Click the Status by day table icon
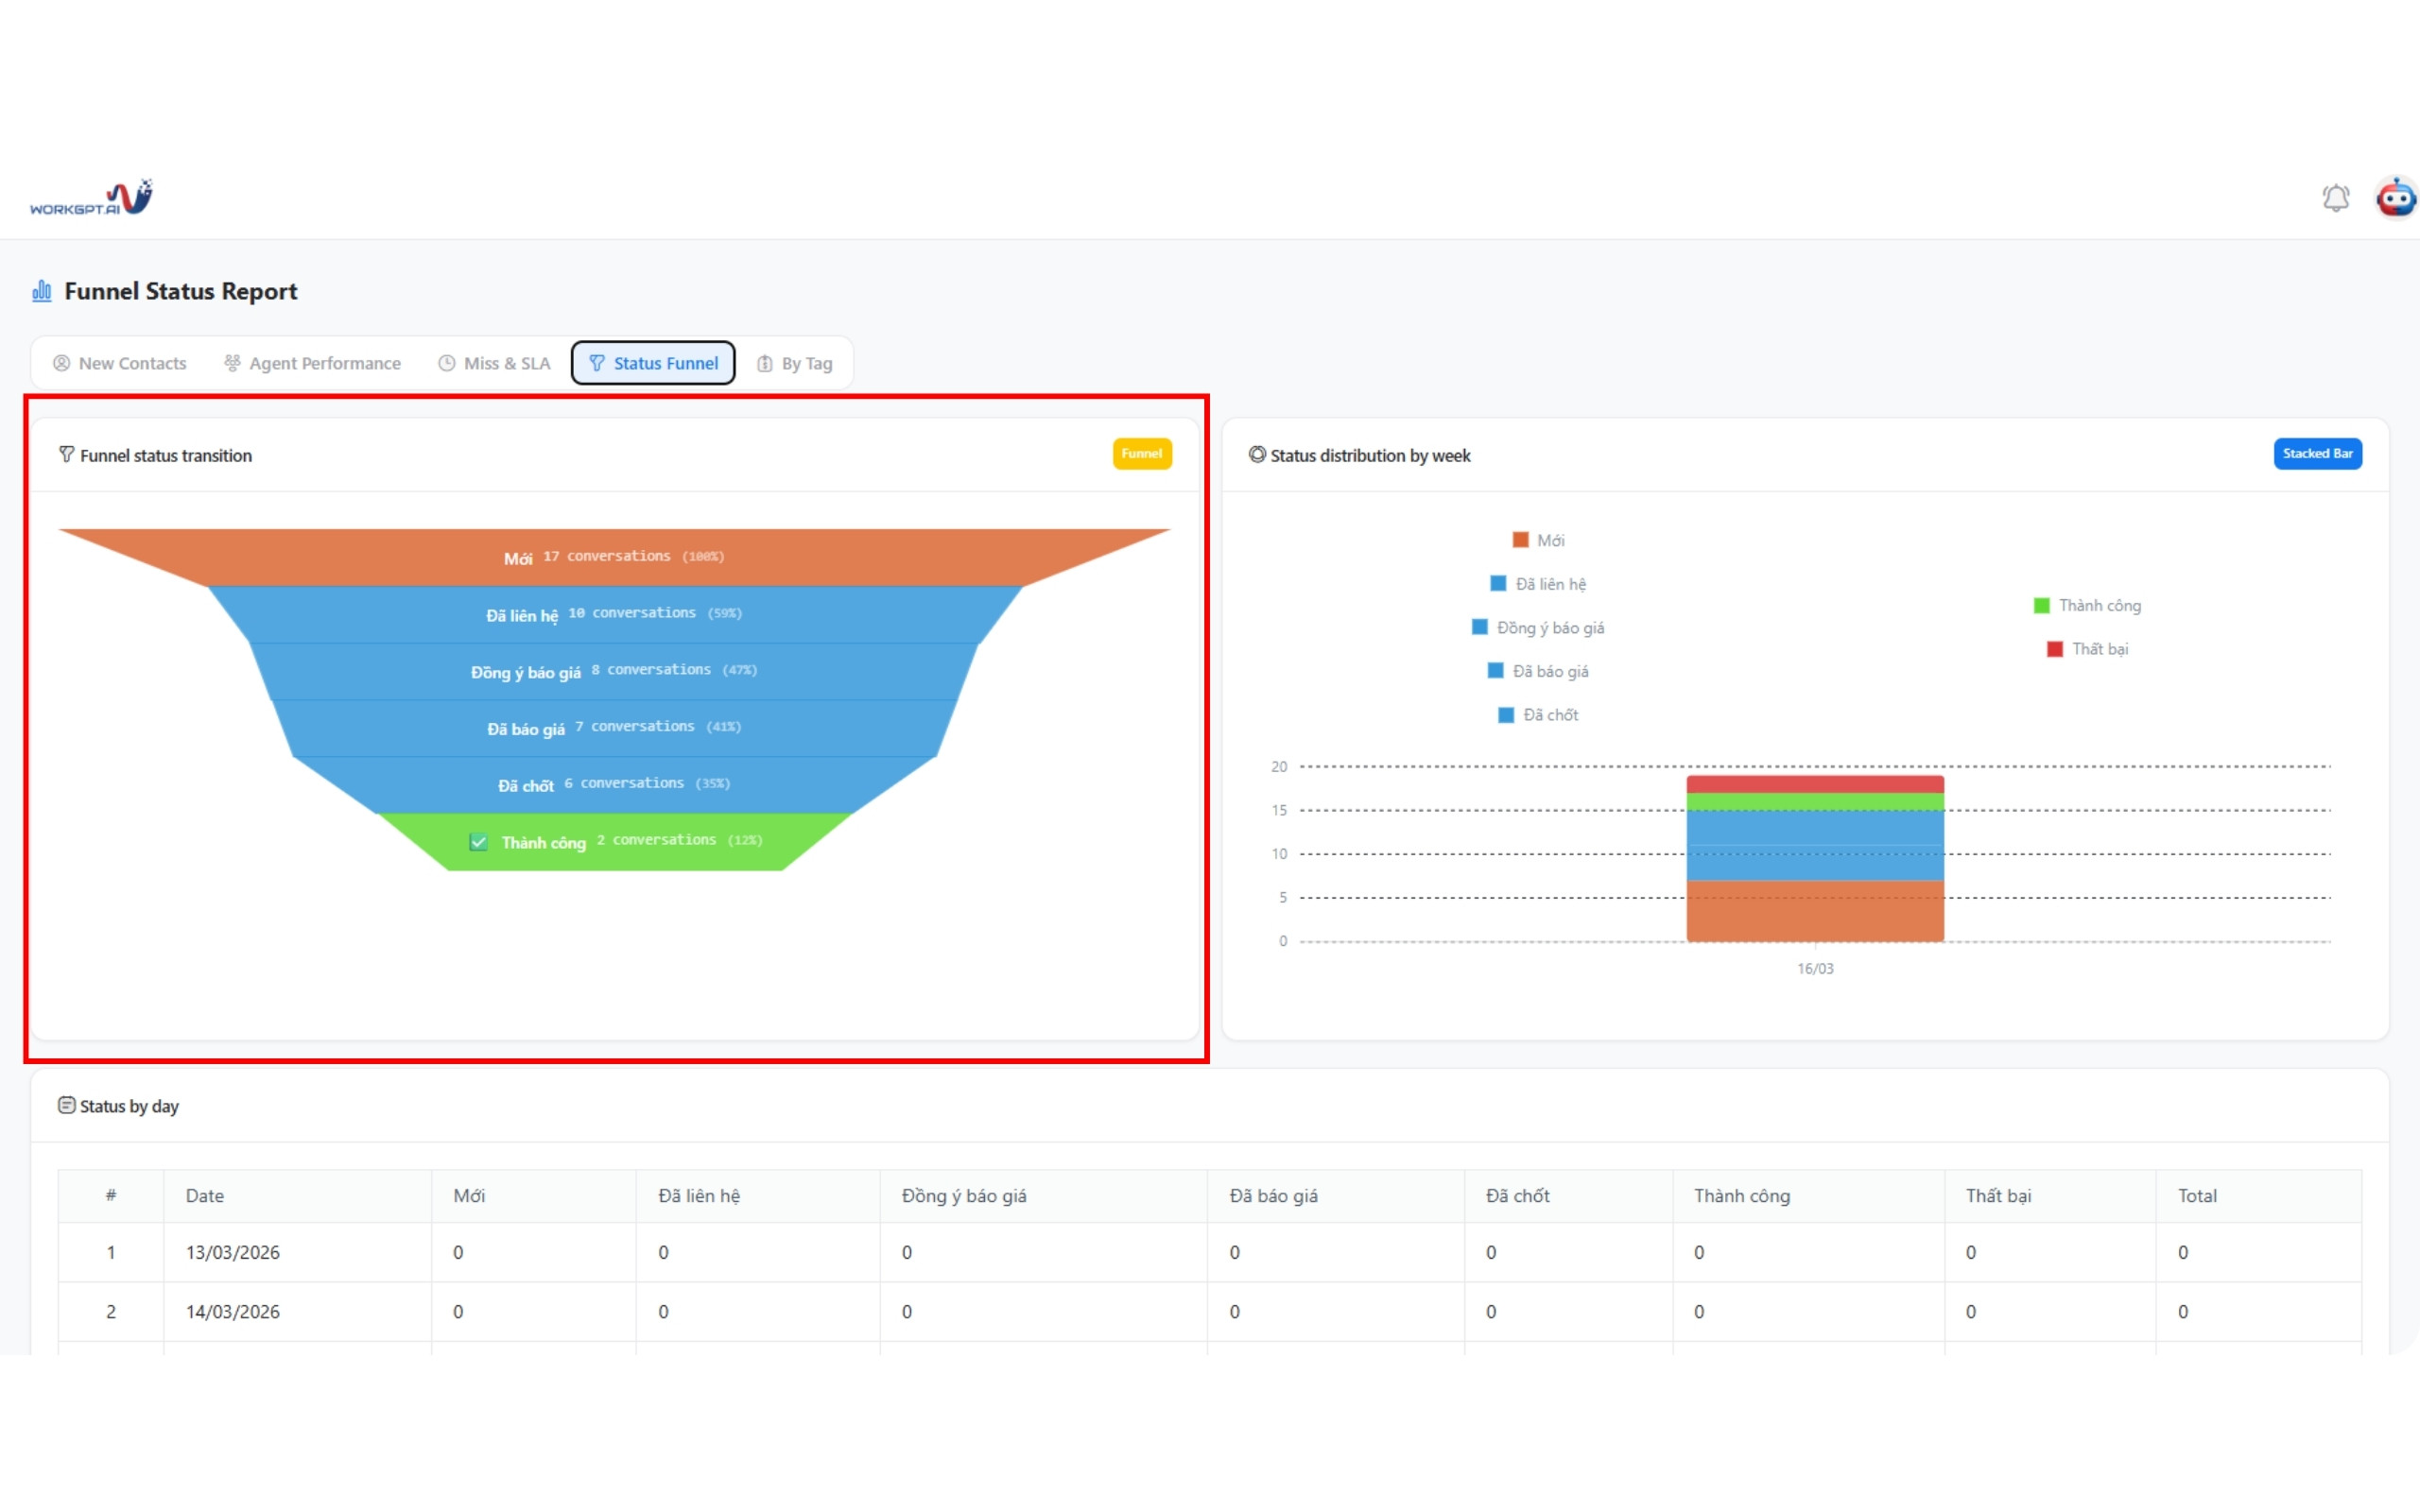The width and height of the screenshot is (2420, 1512). point(66,1105)
